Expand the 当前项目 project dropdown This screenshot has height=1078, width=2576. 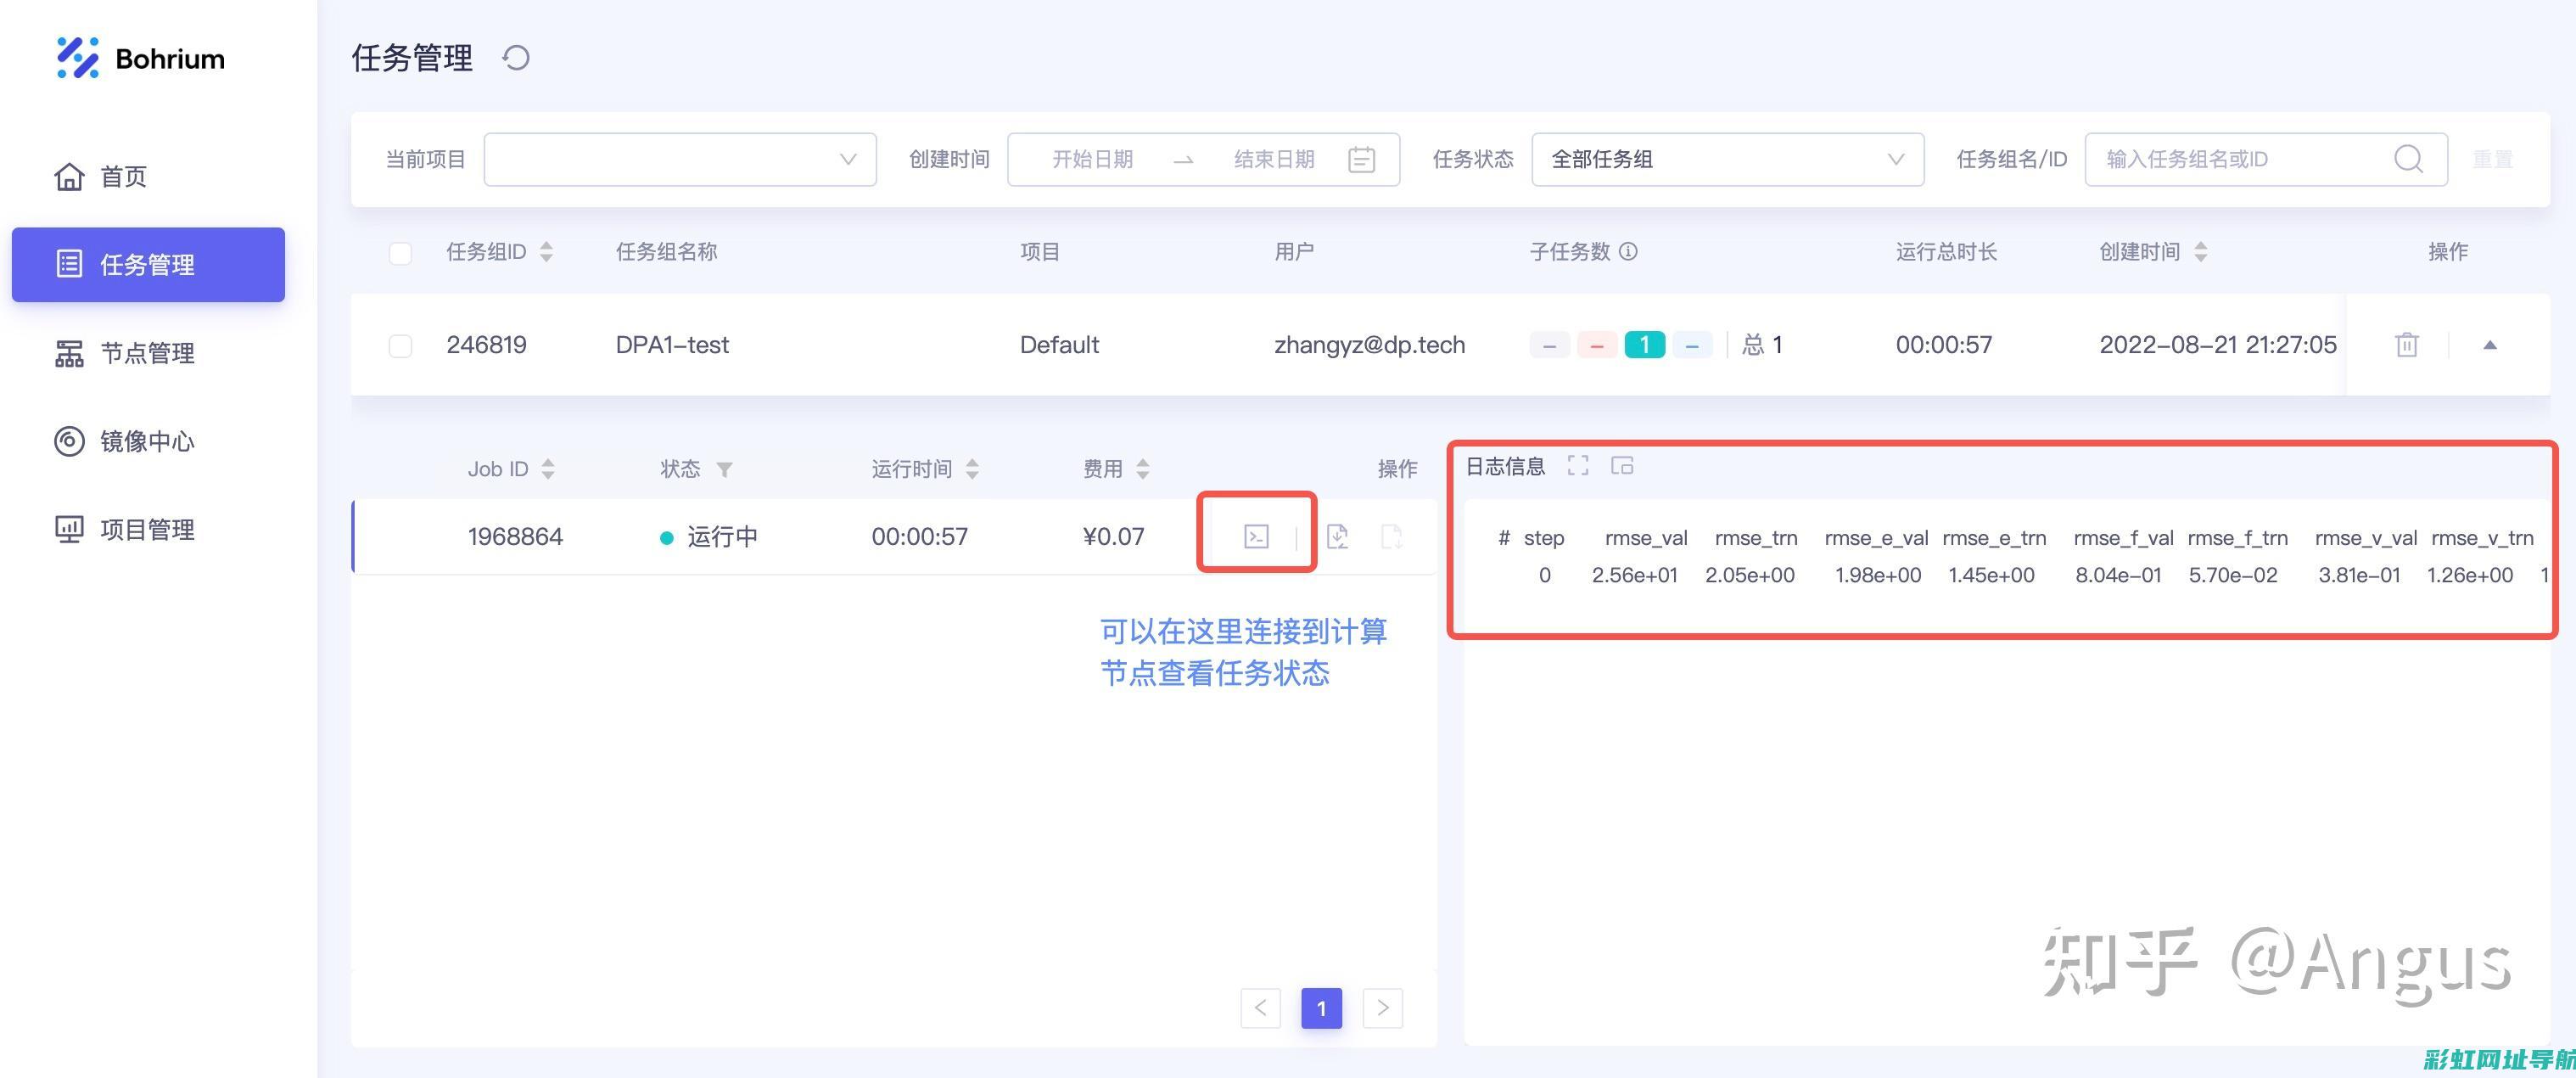(x=680, y=159)
